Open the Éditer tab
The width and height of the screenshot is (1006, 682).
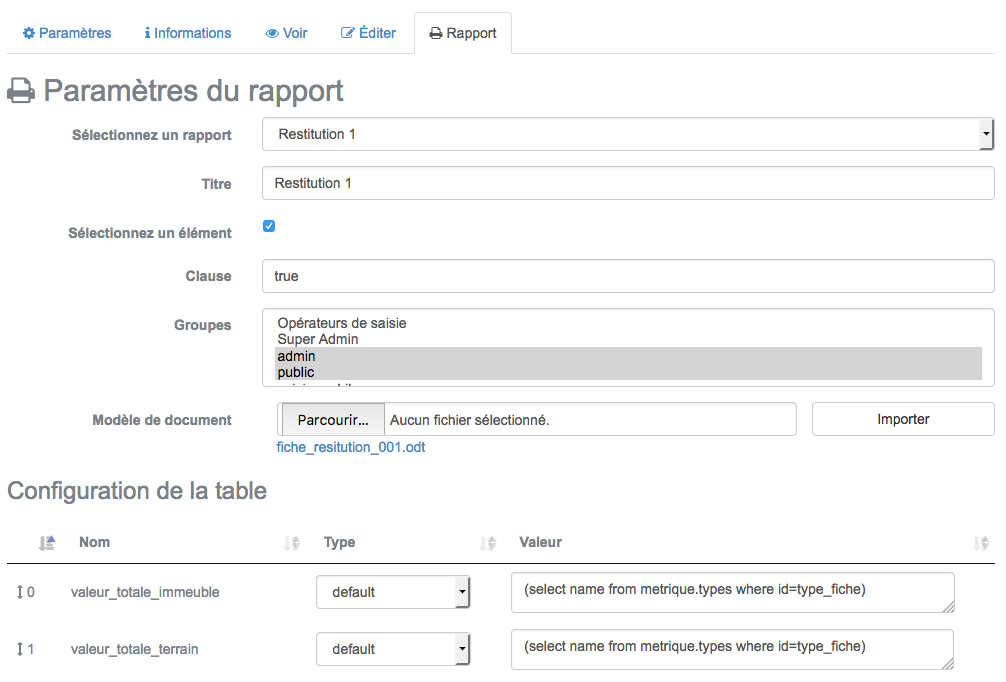coord(368,33)
